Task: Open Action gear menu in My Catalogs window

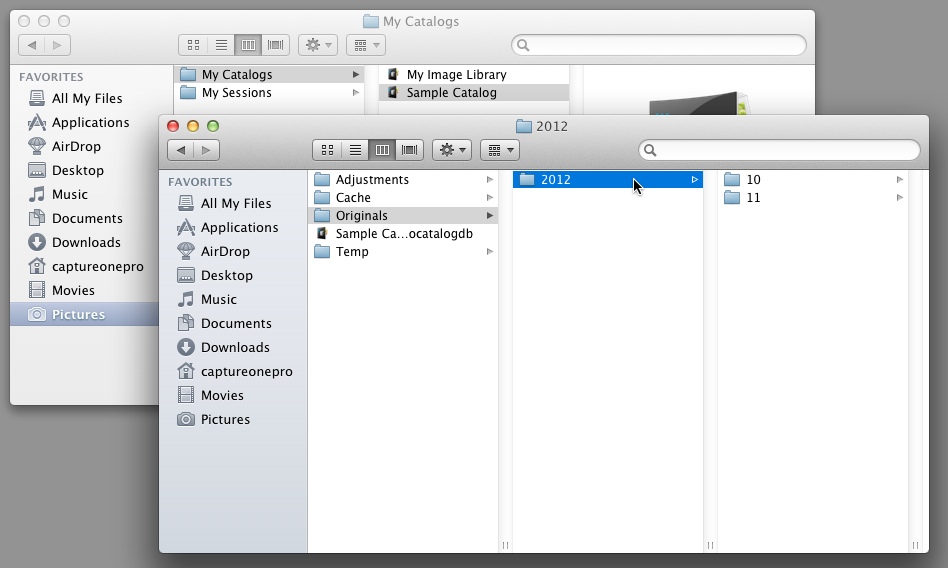Action: click(x=318, y=45)
